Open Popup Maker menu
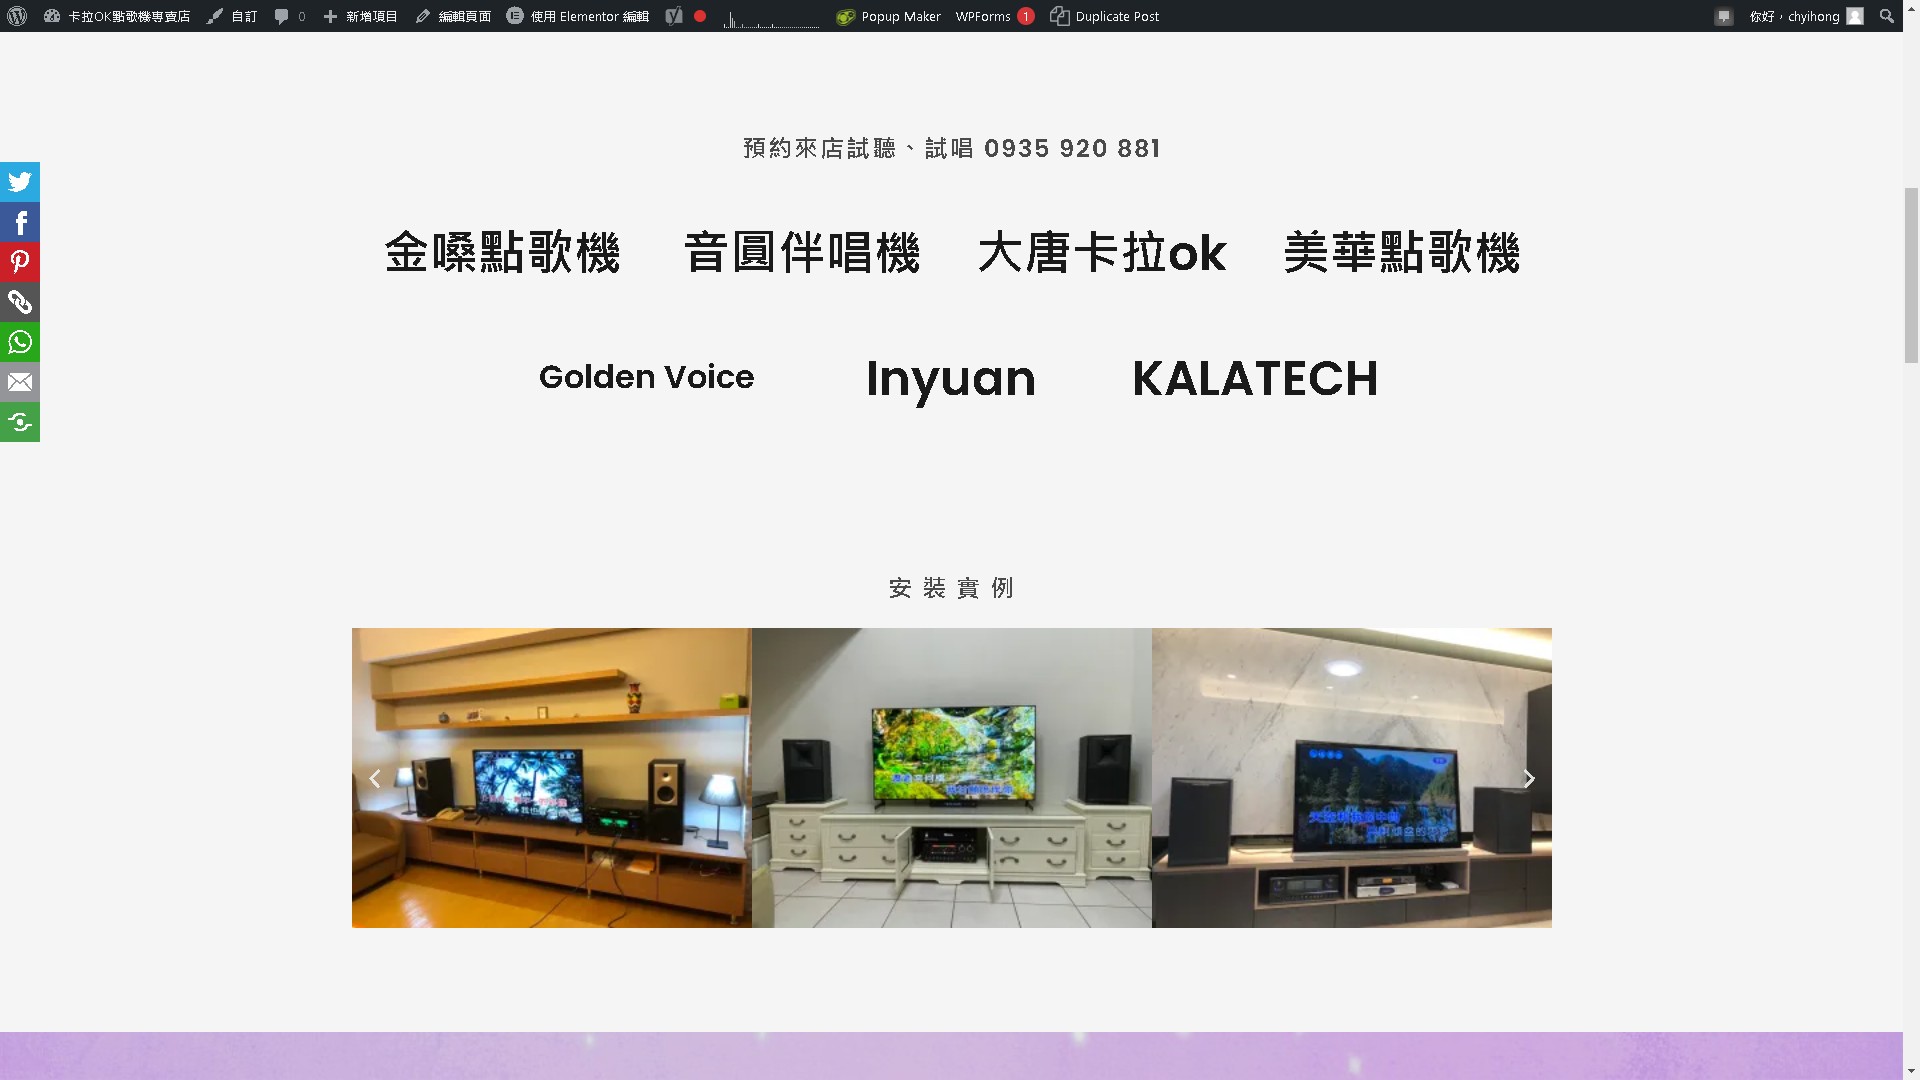 coord(889,16)
